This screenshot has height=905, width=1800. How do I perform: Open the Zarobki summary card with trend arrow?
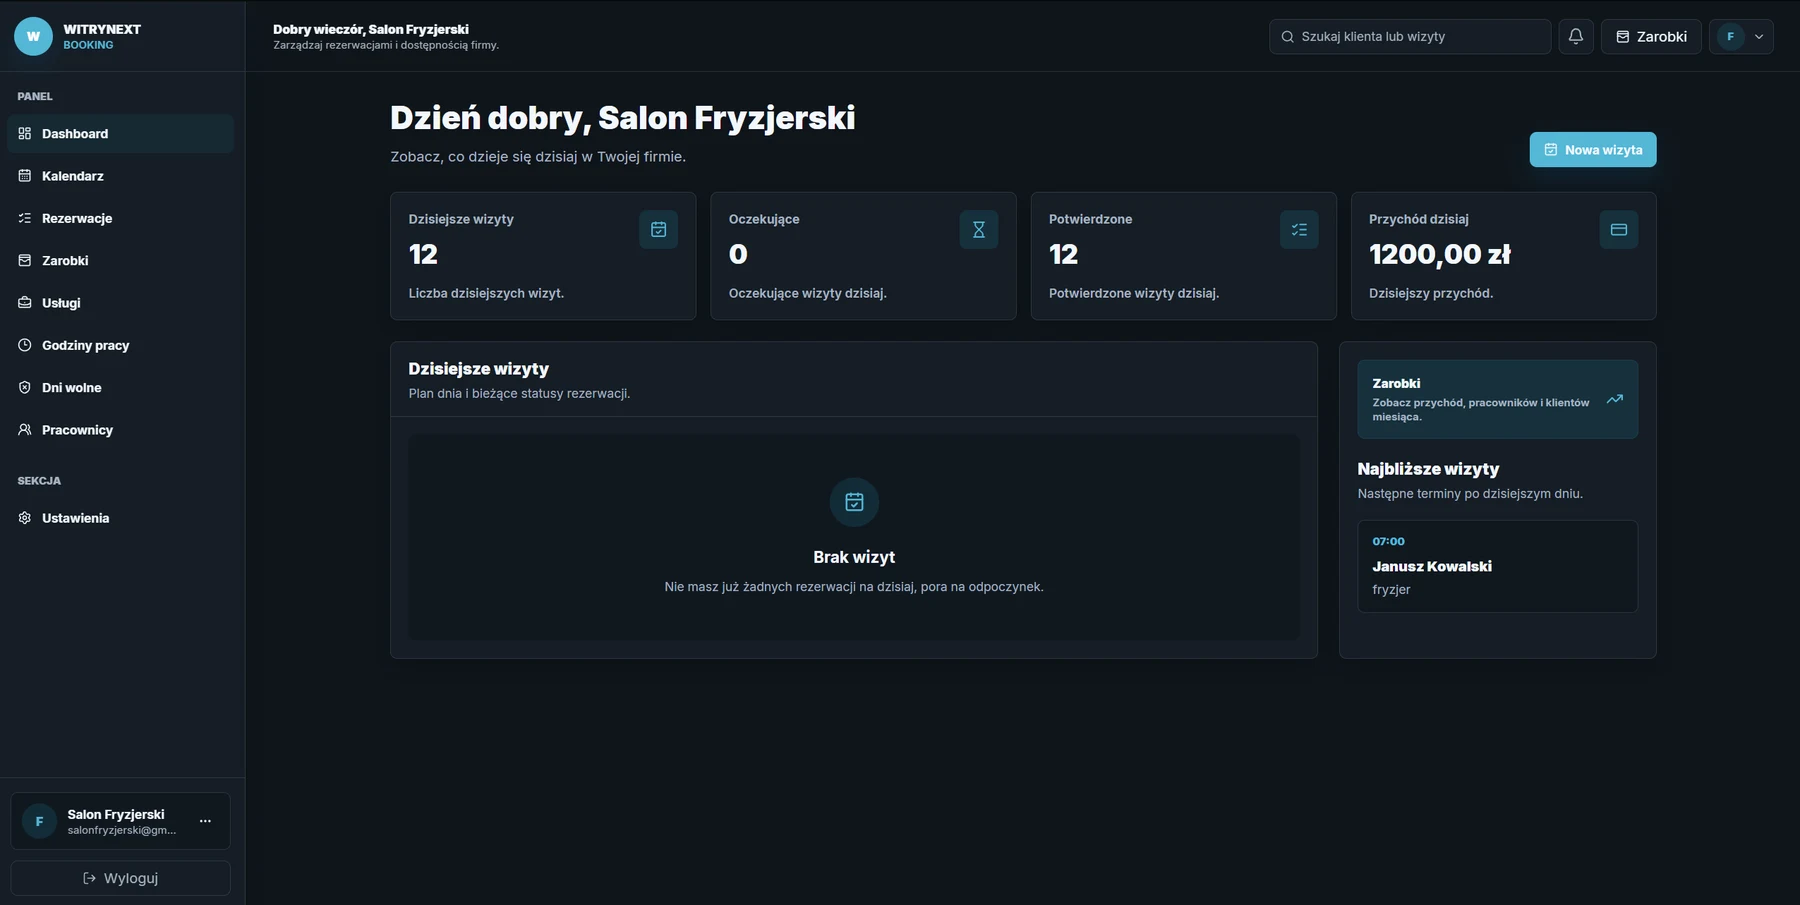pyautogui.click(x=1498, y=399)
